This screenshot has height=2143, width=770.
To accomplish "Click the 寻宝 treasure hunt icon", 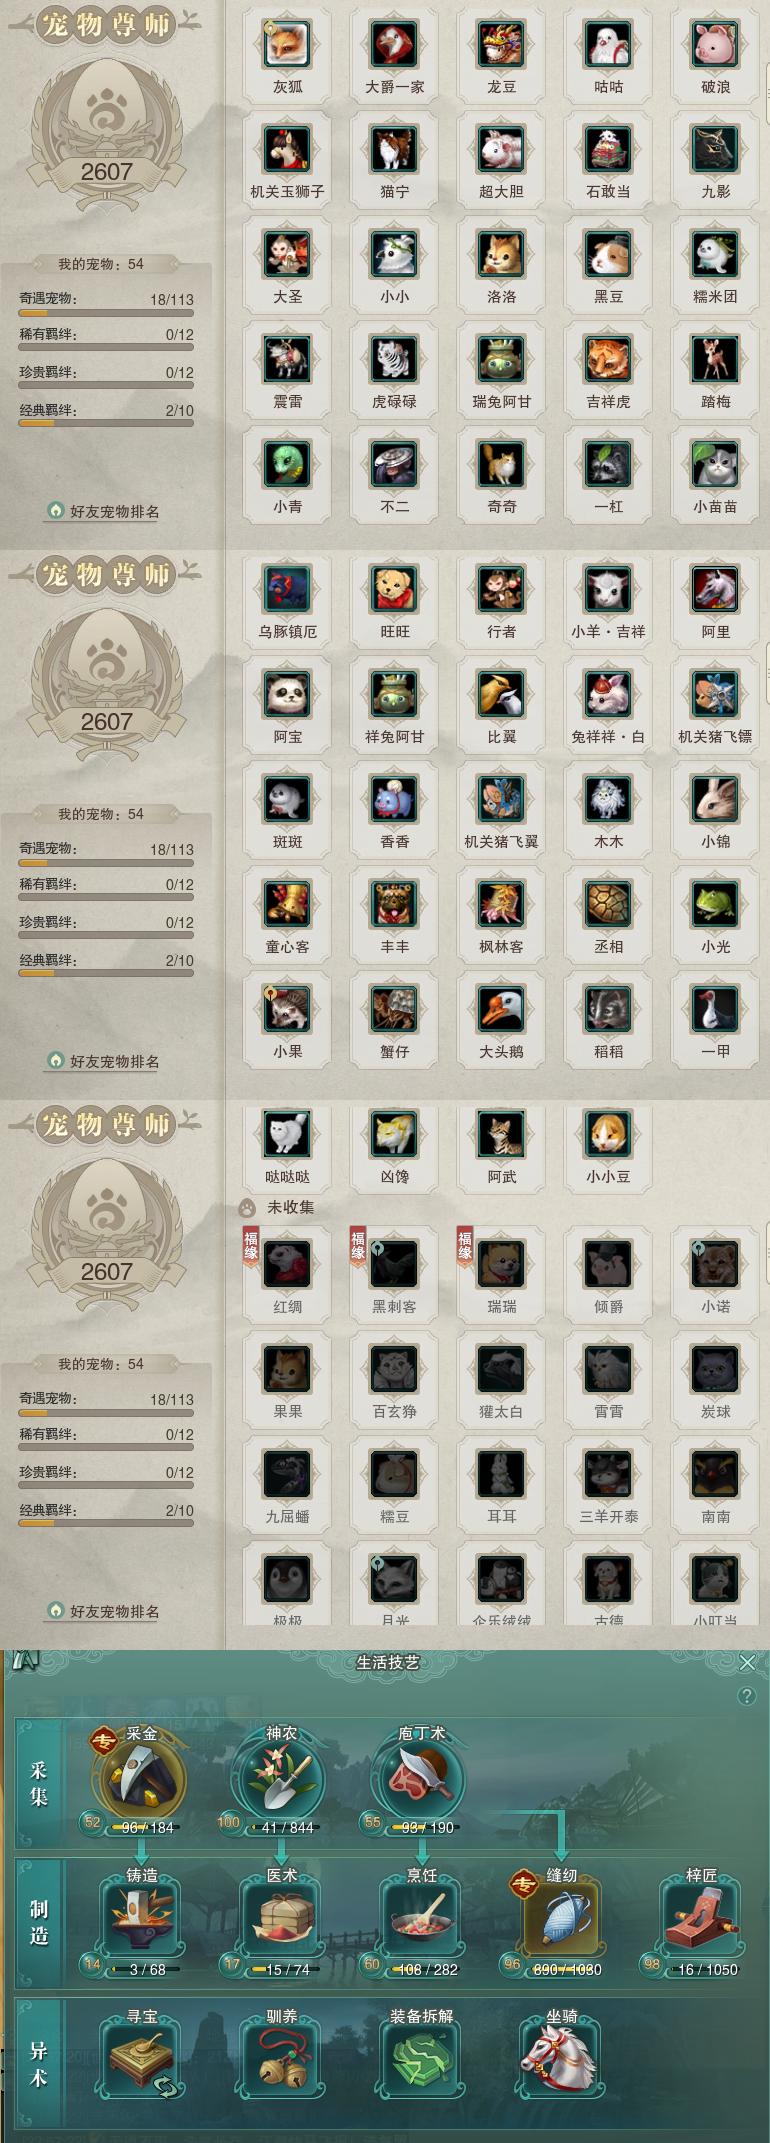I will coord(141,2059).
